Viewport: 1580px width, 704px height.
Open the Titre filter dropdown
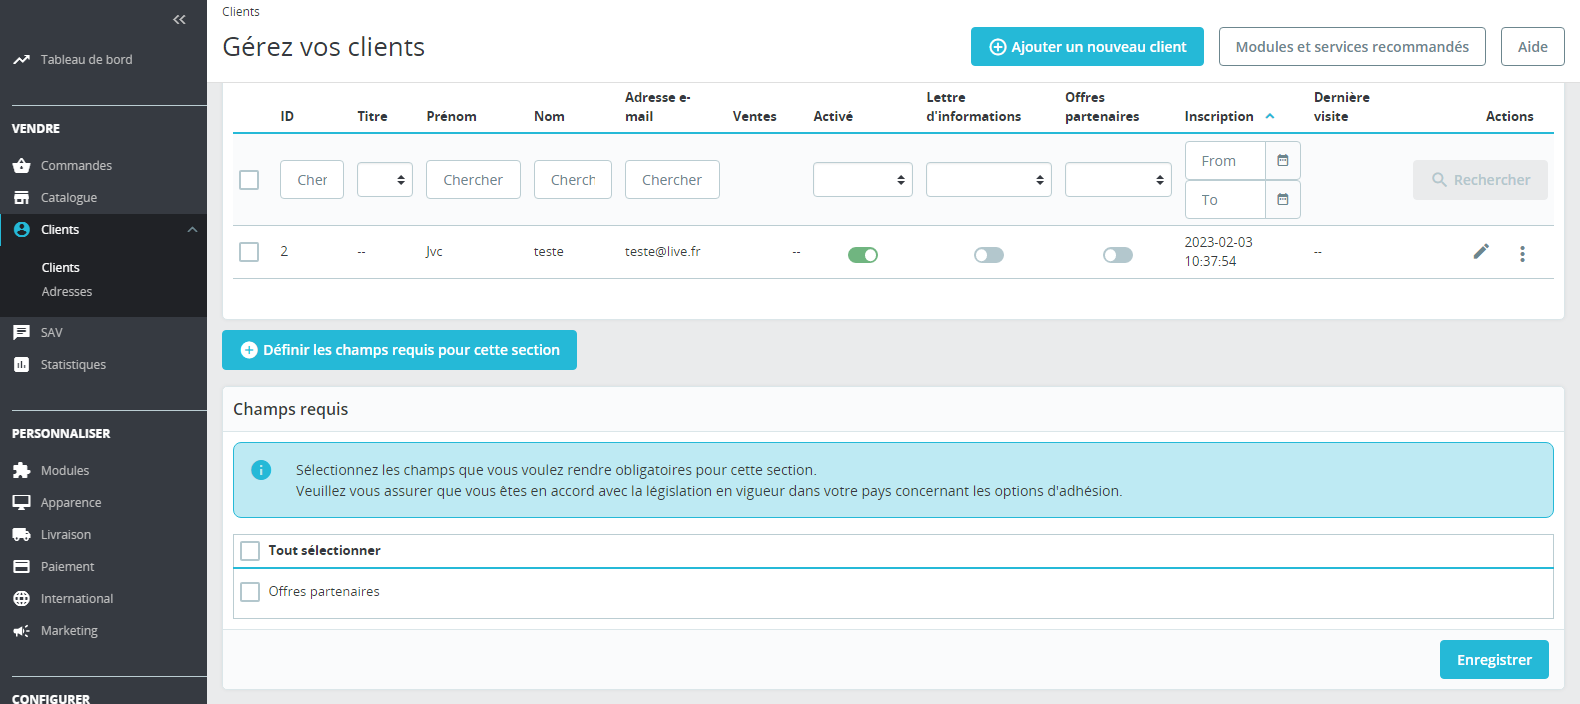385,180
